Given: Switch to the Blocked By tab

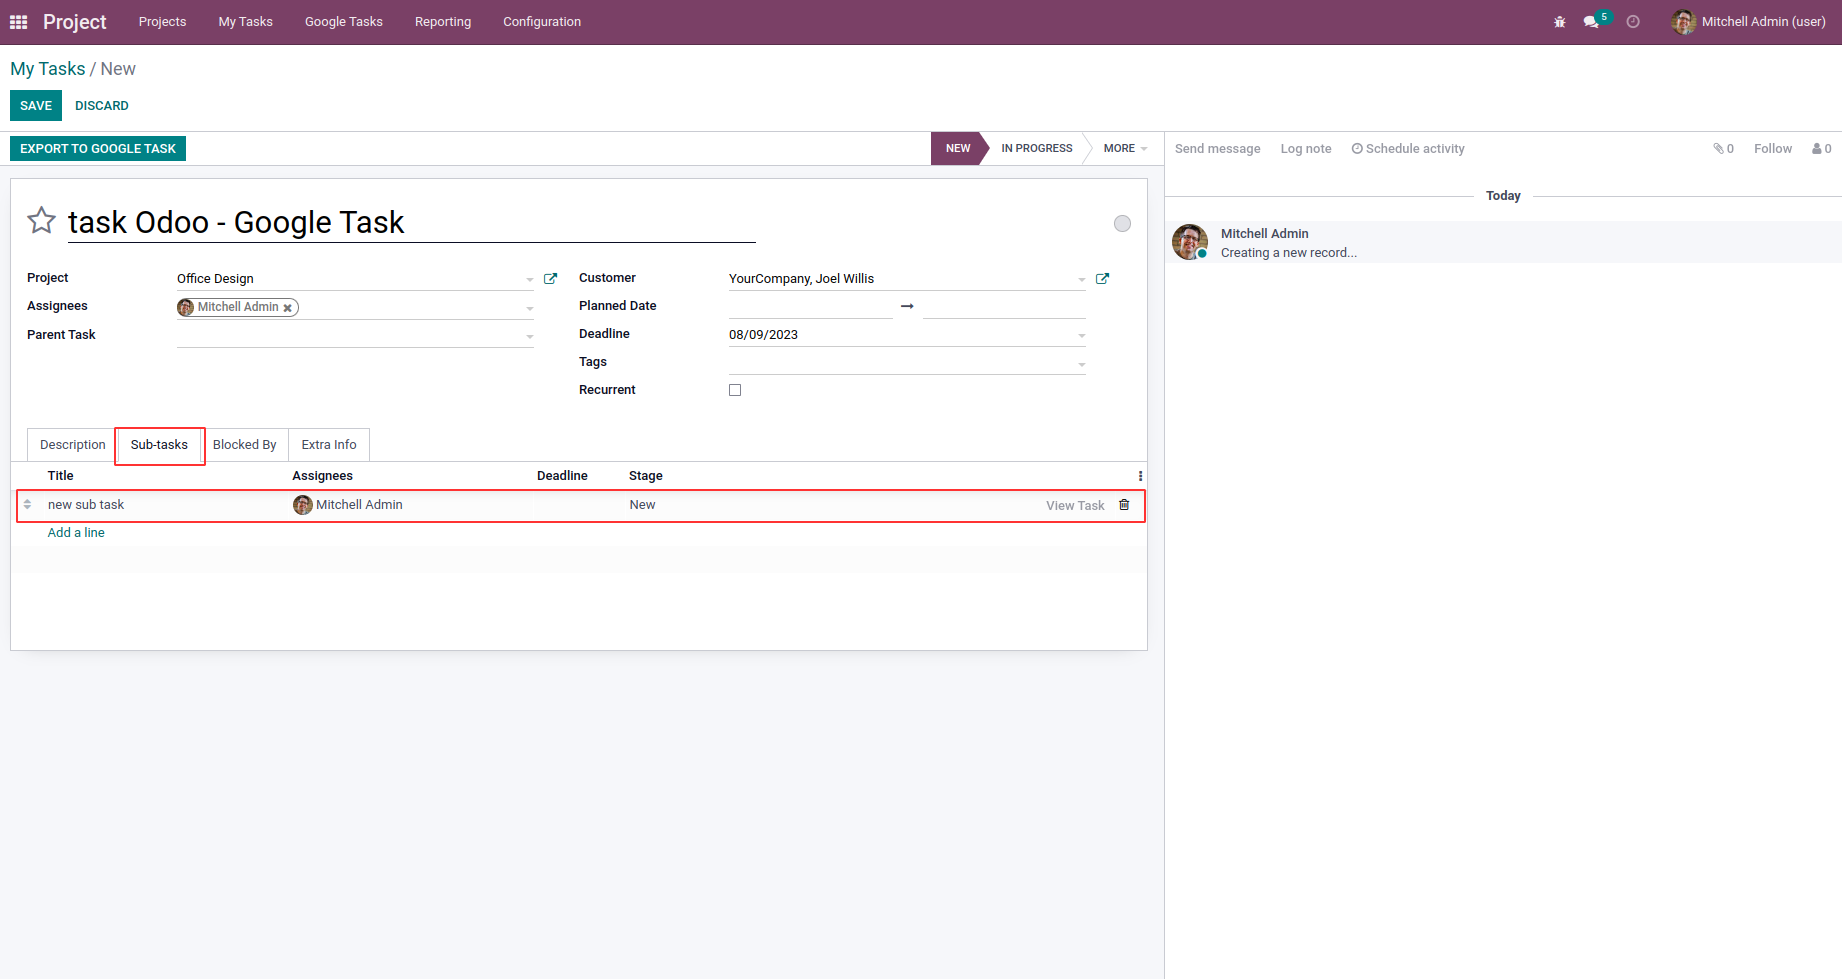Looking at the screenshot, I should [244, 445].
